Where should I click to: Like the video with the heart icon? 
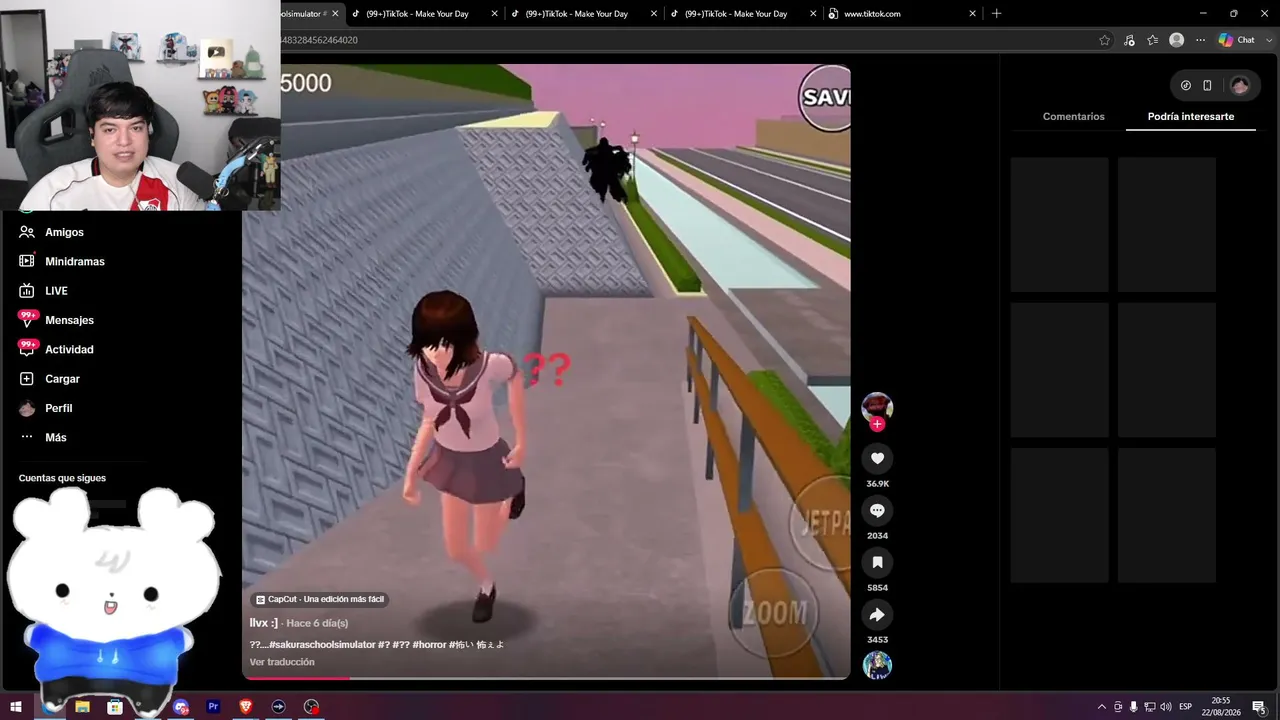pyautogui.click(x=877, y=458)
